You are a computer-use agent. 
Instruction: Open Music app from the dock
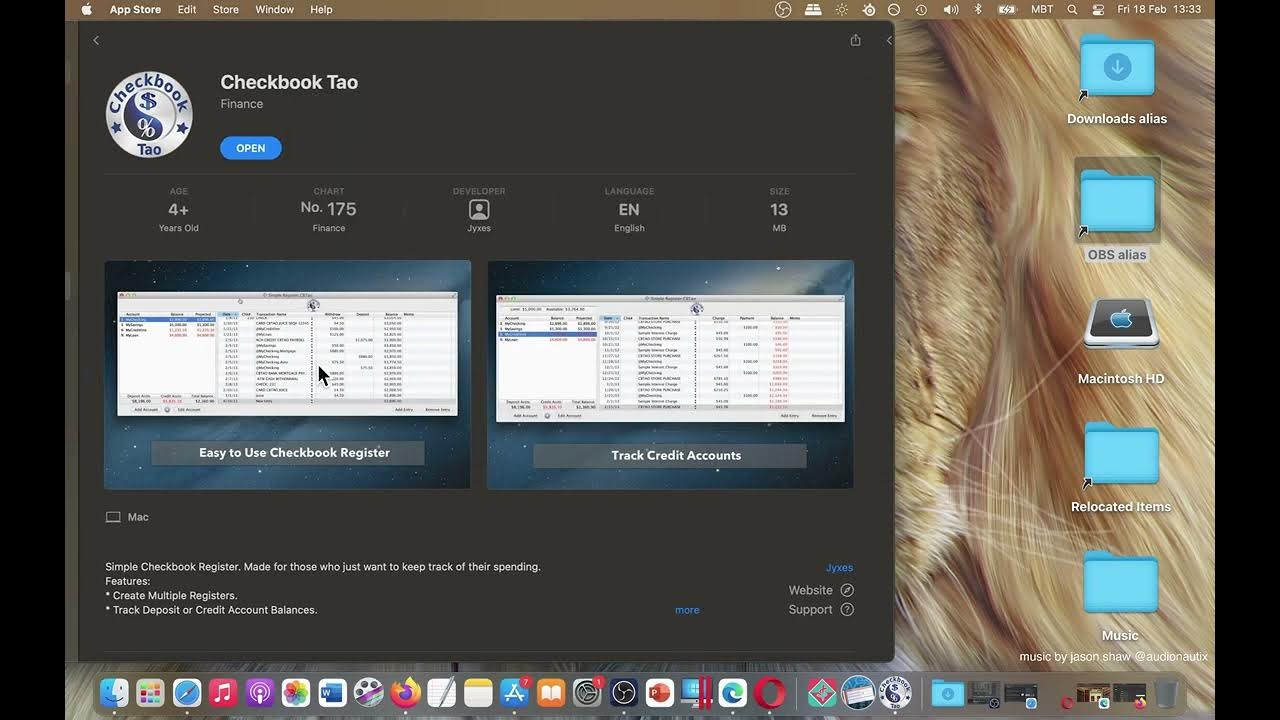click(223, 693)
